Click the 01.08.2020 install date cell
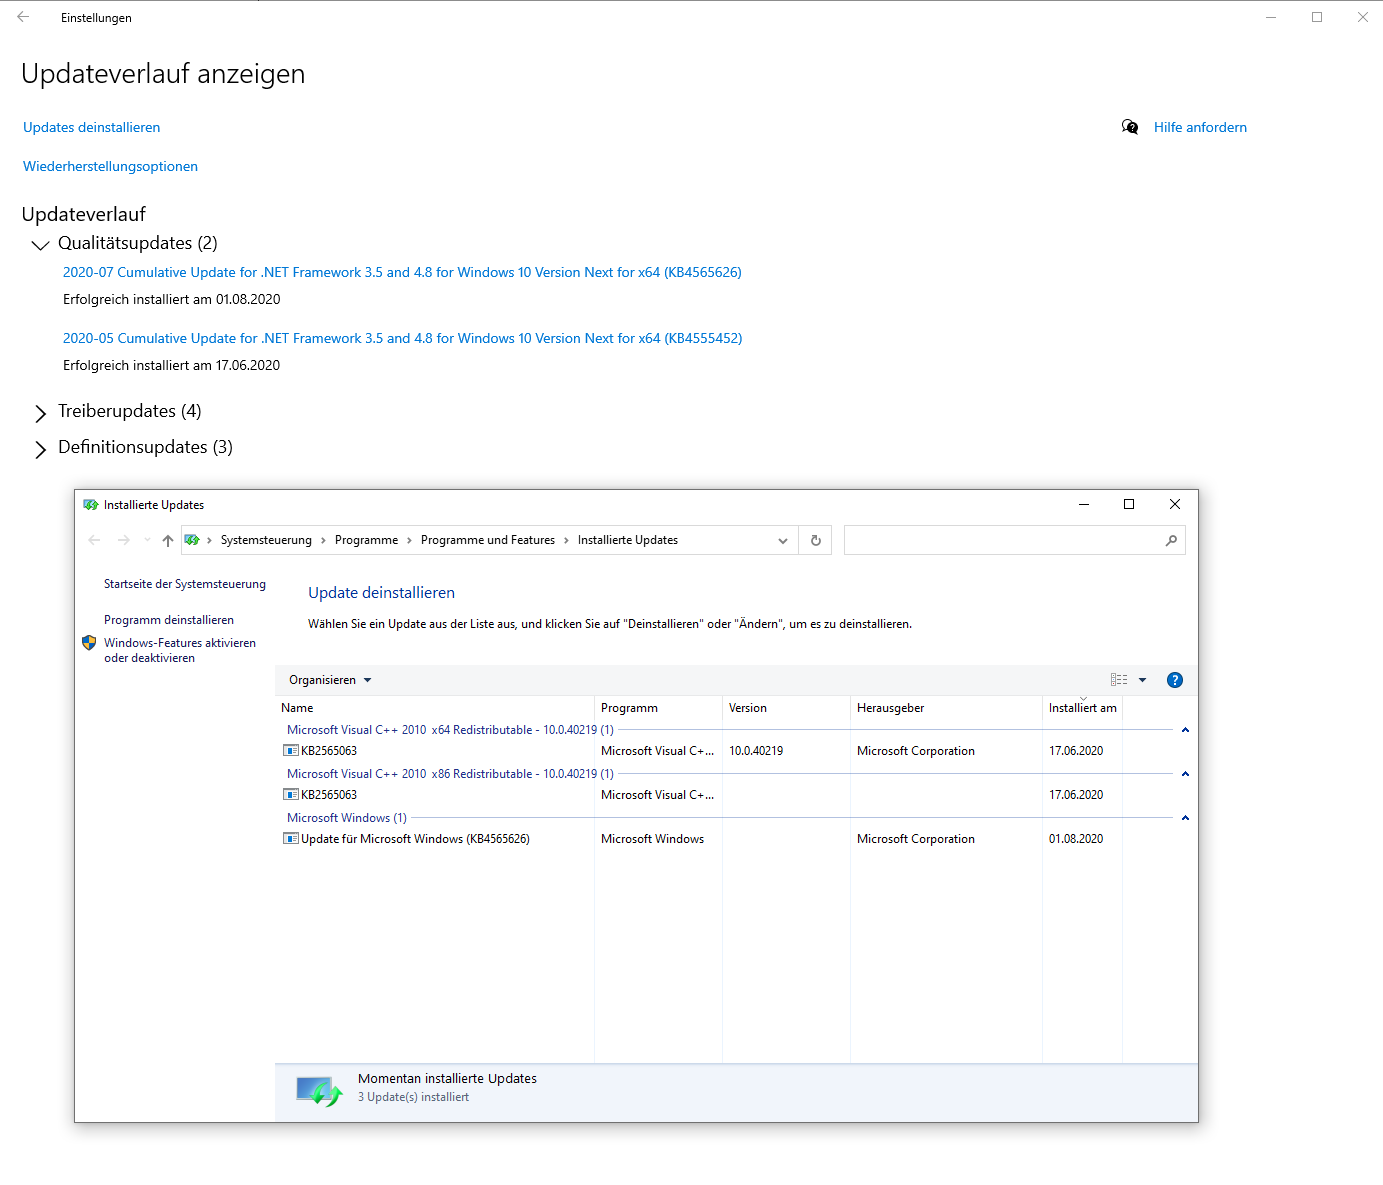The width and height of the screenshot is (1383, 1185). click(1076, 839)
